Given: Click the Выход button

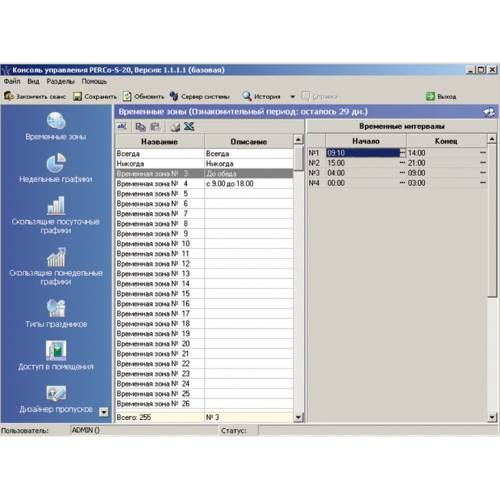Looking at the screenshot, I should coord(441,97).
